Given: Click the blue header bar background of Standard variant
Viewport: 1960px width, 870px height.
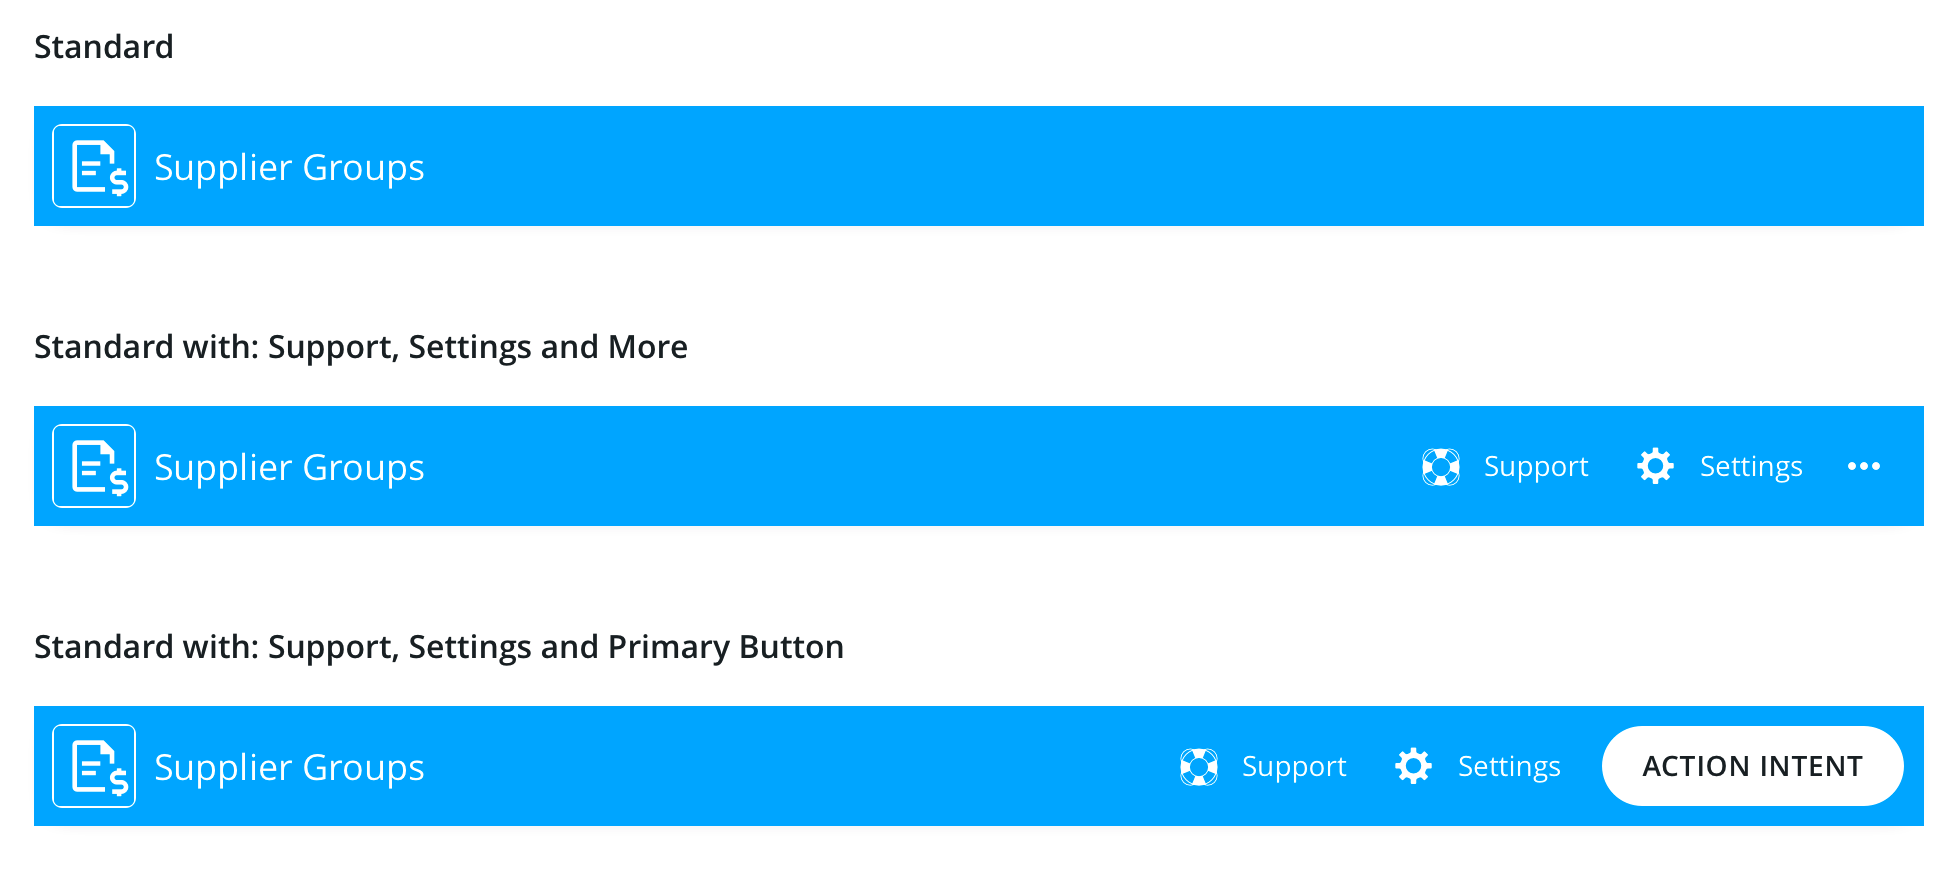Looking at the screenshot, I should (900, 166).
